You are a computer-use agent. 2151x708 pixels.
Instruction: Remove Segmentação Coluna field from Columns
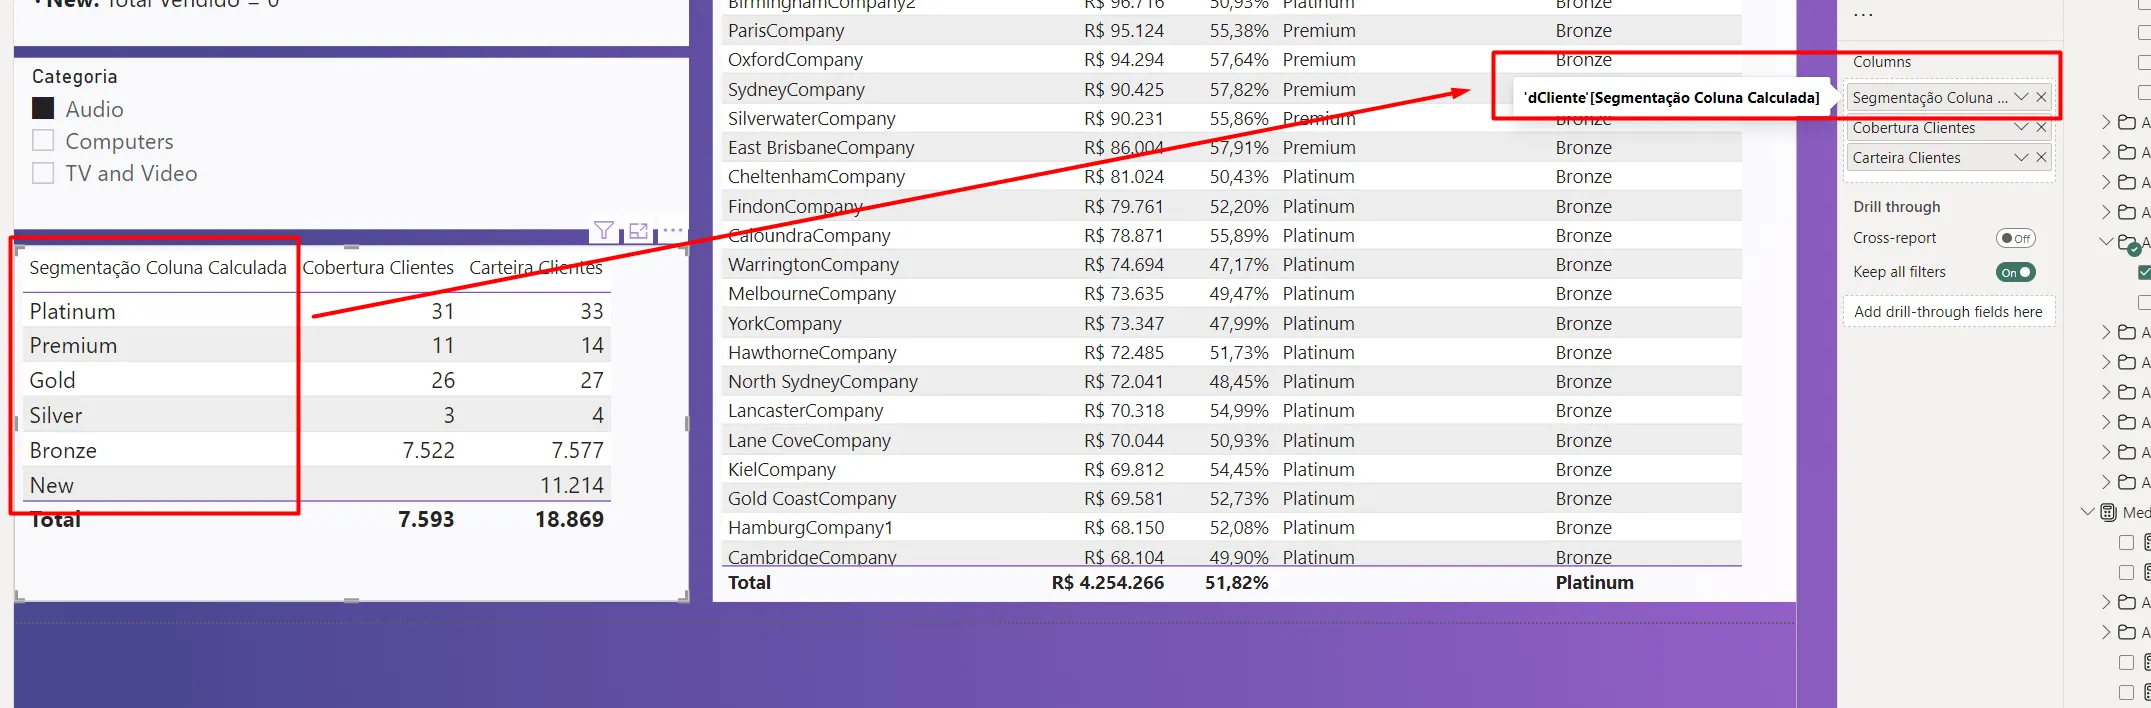2041,97
